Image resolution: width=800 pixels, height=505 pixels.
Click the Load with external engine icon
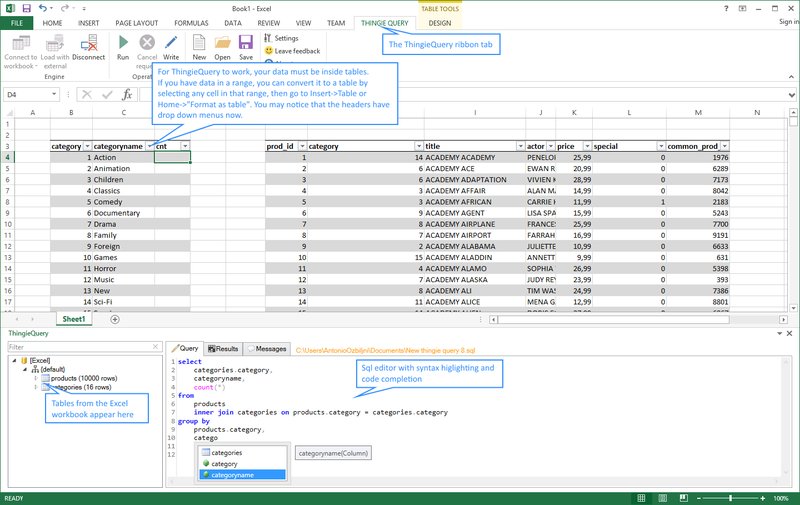pos(55,43)
